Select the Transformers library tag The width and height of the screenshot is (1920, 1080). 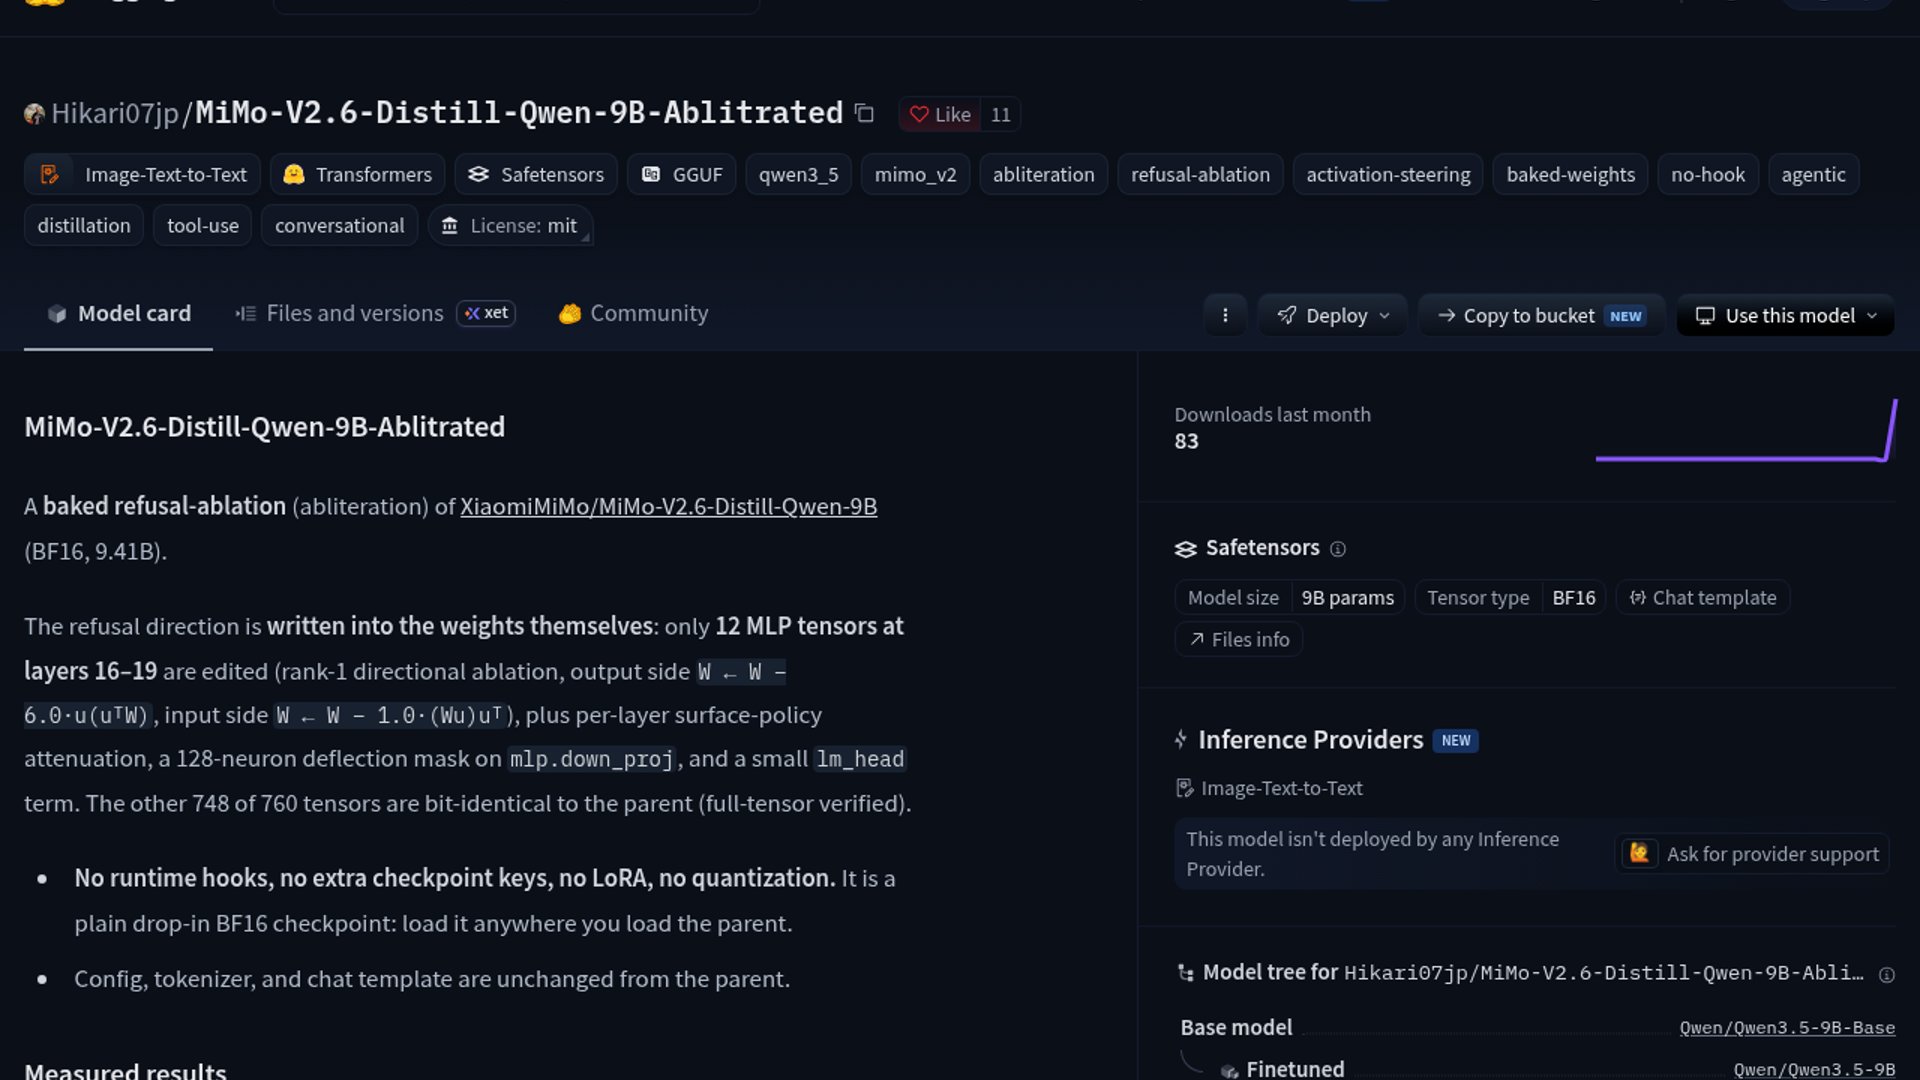tap(358, 175)
